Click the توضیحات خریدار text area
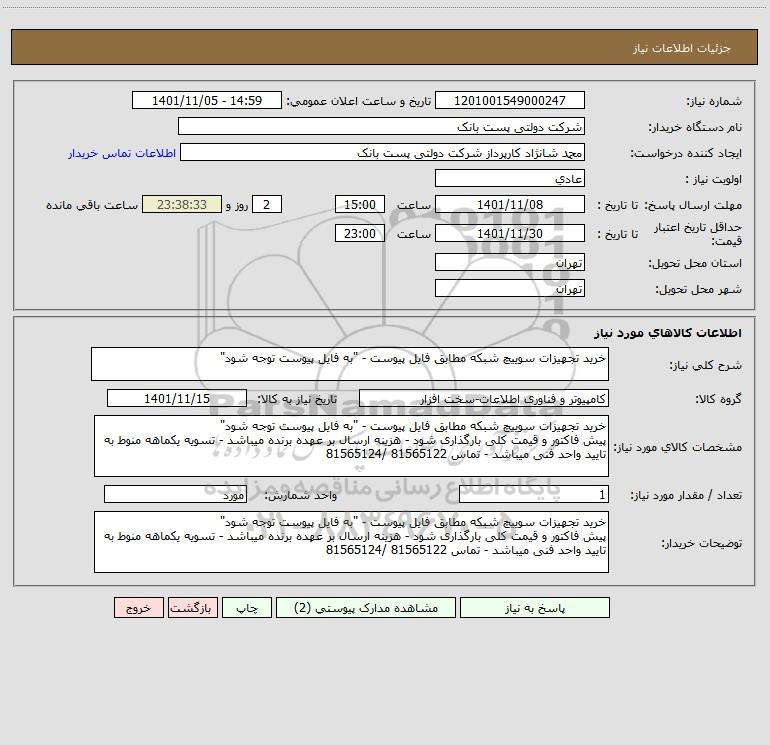This screenshot has width=770, height=745. (351, 542)
